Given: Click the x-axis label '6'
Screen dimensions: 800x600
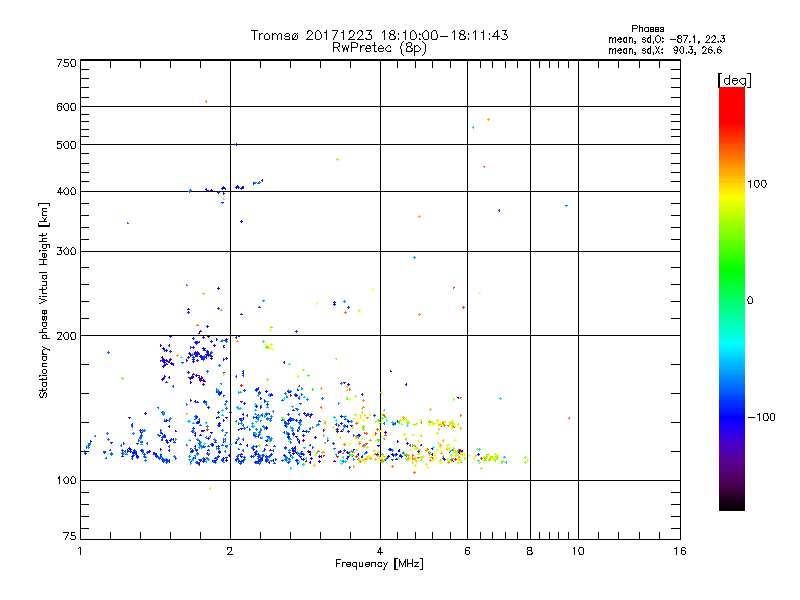Looking at the screenshot, I should coord(467,551).
